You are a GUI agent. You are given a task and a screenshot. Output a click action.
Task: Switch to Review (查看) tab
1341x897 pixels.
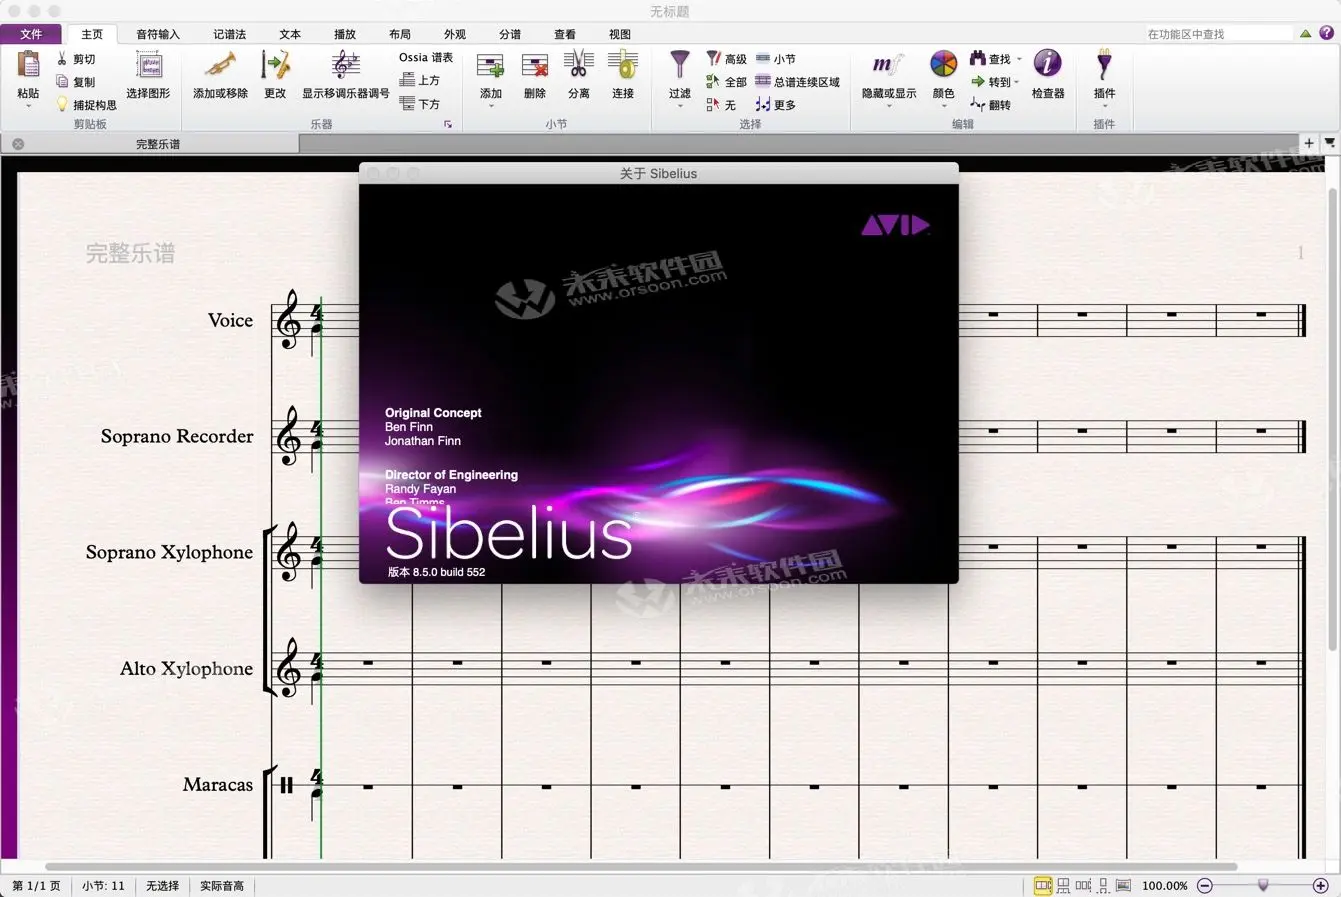coord(565,34)
